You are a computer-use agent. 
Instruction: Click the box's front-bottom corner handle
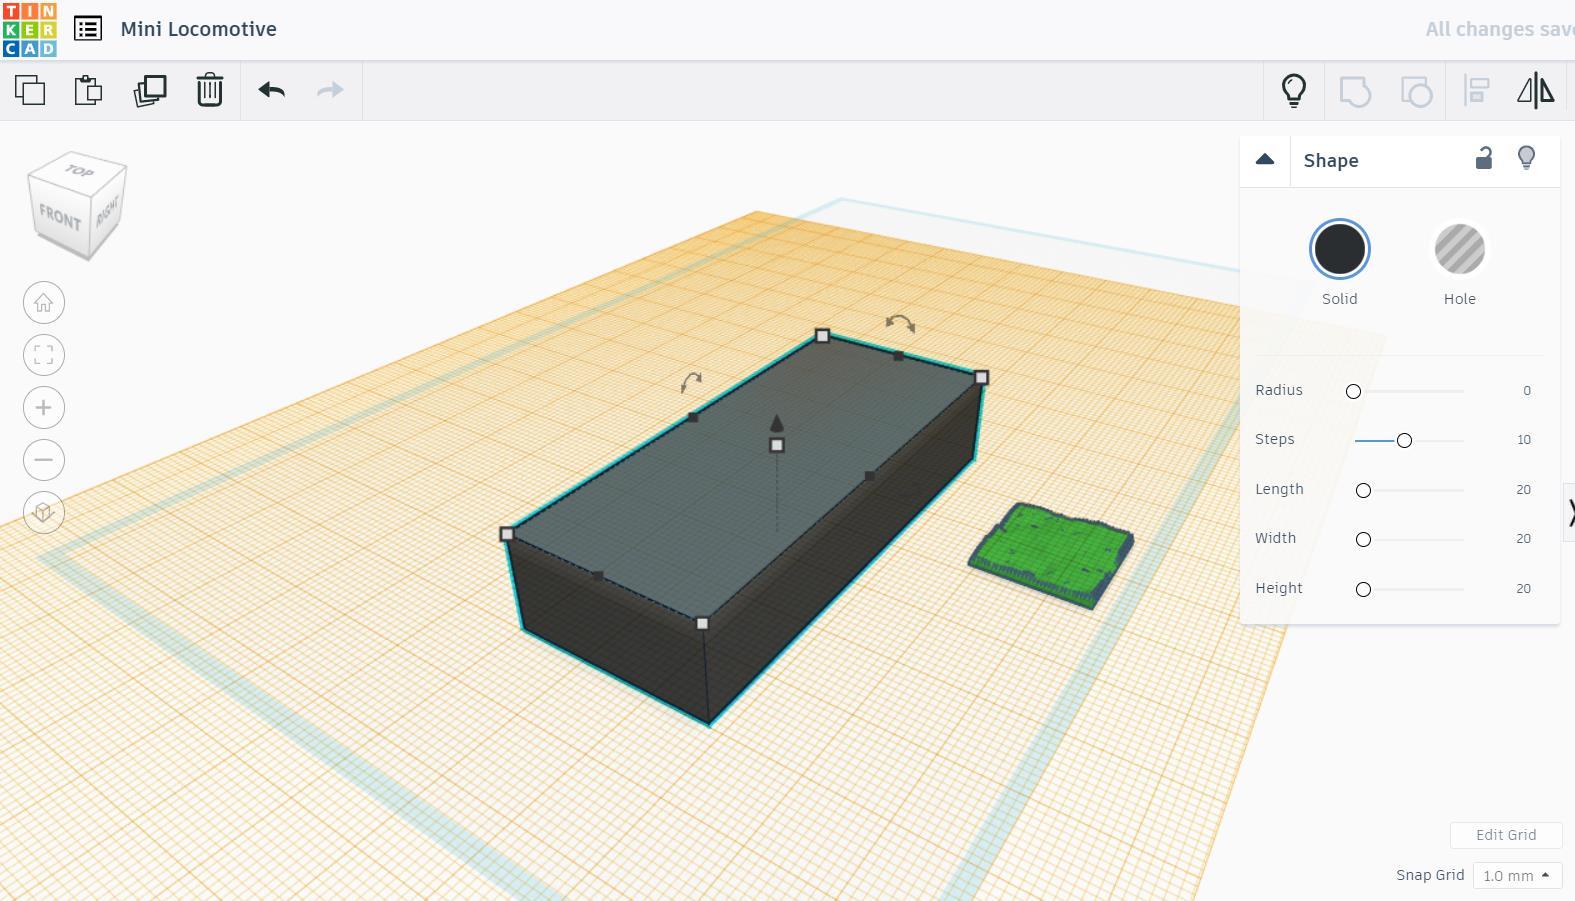click(x=702, y=623)
